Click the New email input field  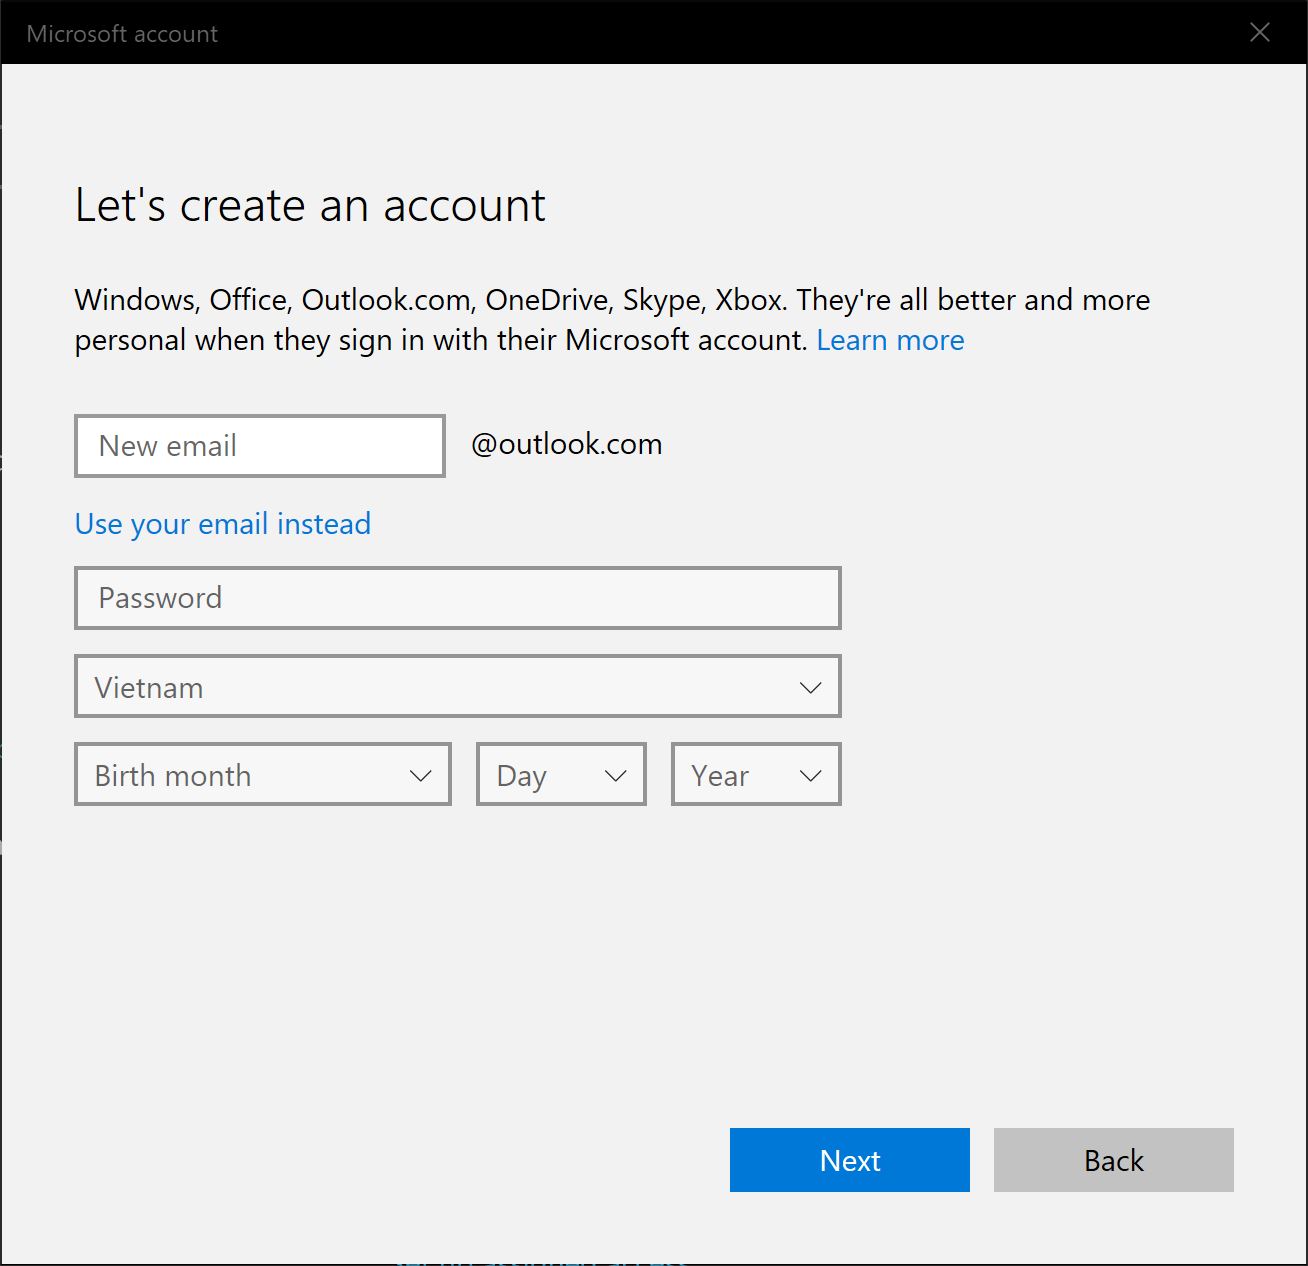pos(260,446)
